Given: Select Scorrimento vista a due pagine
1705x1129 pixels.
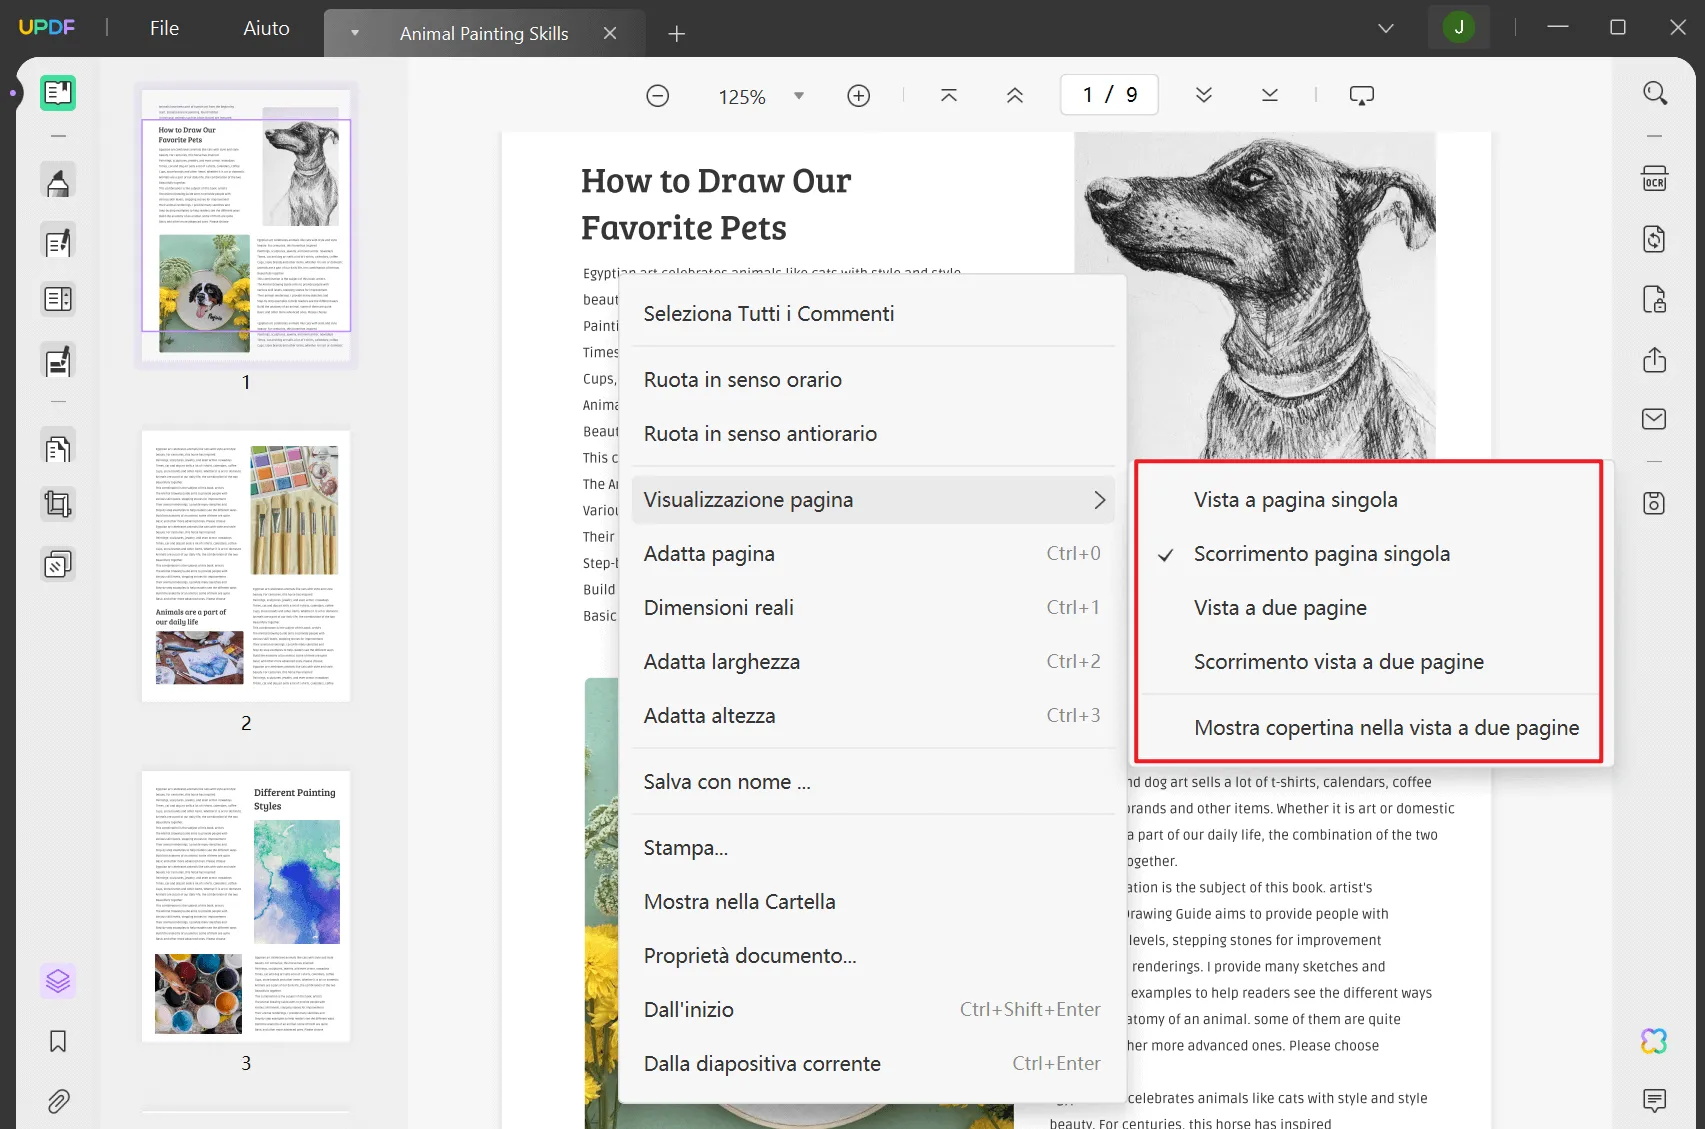Looking at the screenshot, I should [1369, 662].
